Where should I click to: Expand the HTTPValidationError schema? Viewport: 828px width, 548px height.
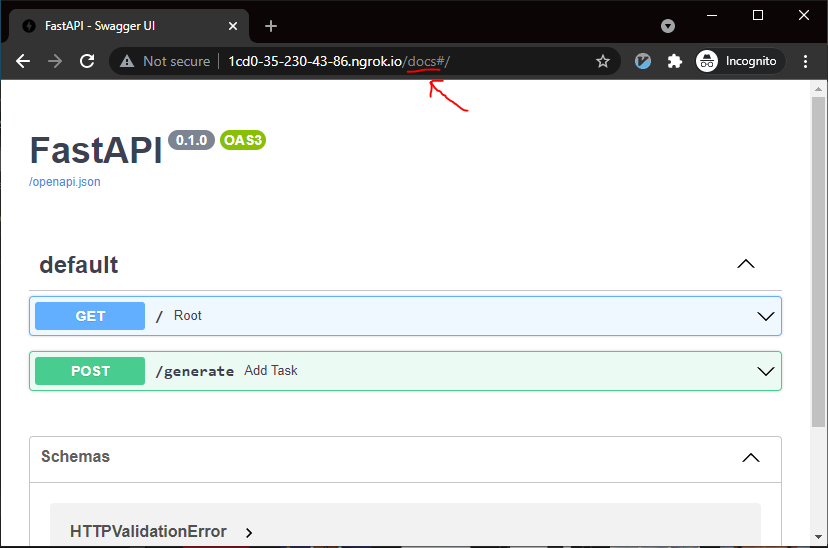tap(249, 533)
